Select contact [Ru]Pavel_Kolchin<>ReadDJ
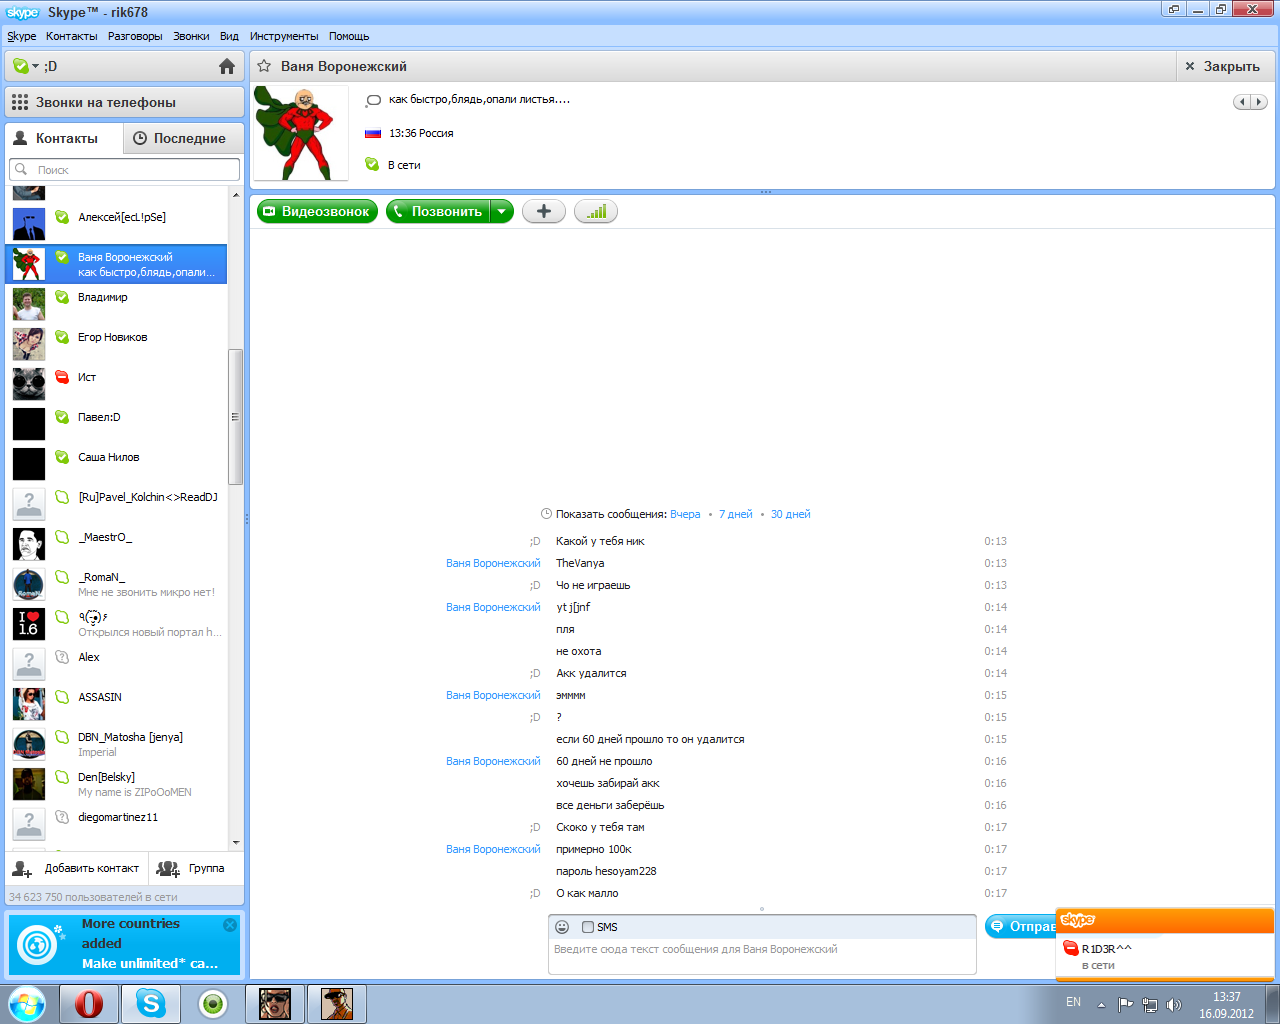The width and height of the screenshot is (1280, 1024). point(117,504)
